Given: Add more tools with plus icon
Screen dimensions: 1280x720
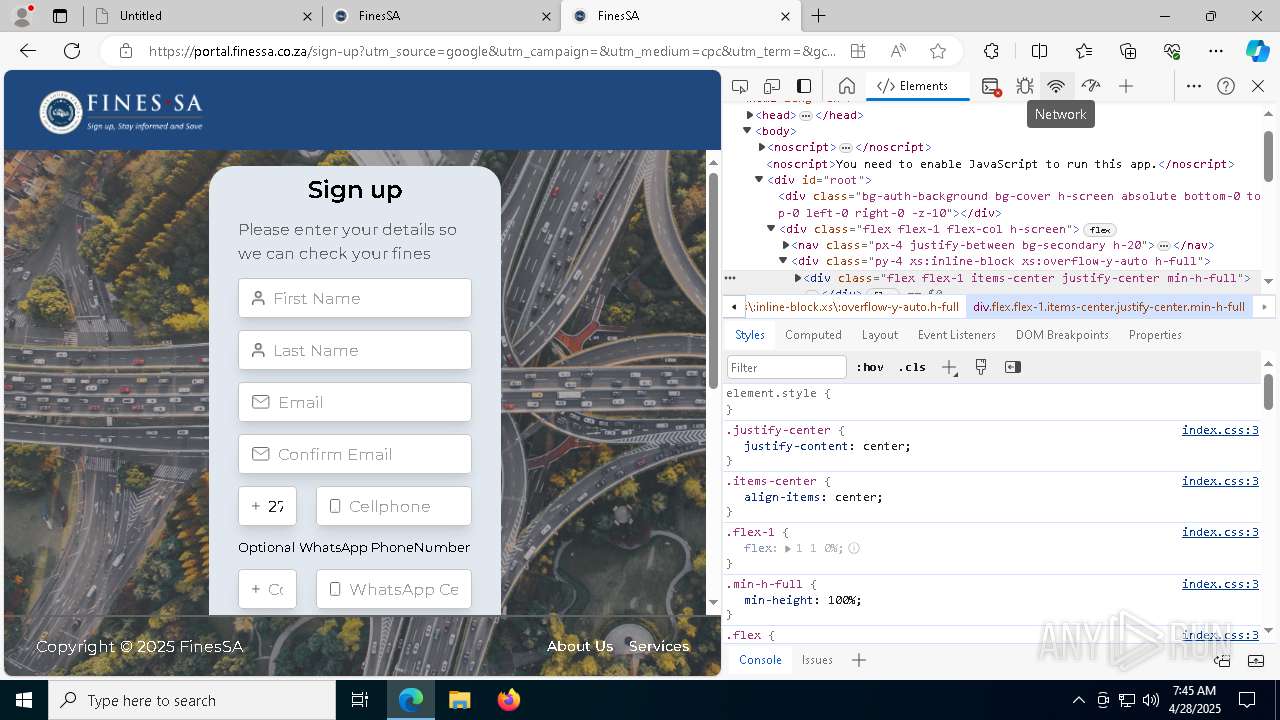Looking at the screenshot, I should [x=1126, y=86].
